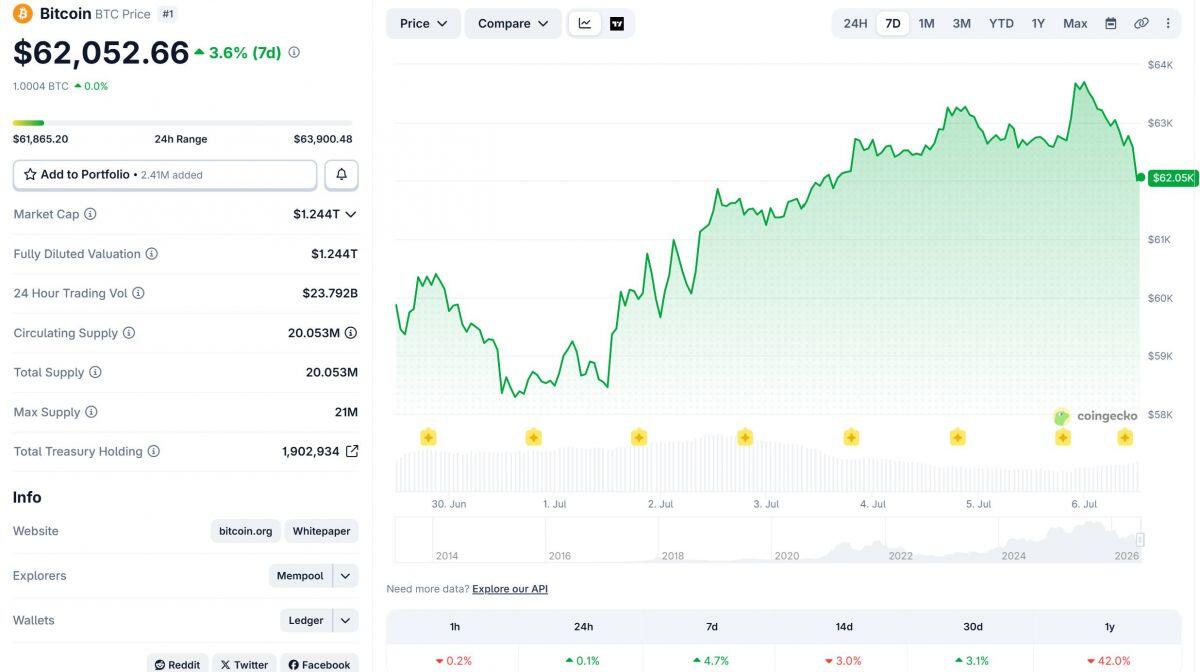The width and height of the screenshot is (1200, 672).
Task: Click the star icon in Add to Portfolio
Action: coord(30,174)
